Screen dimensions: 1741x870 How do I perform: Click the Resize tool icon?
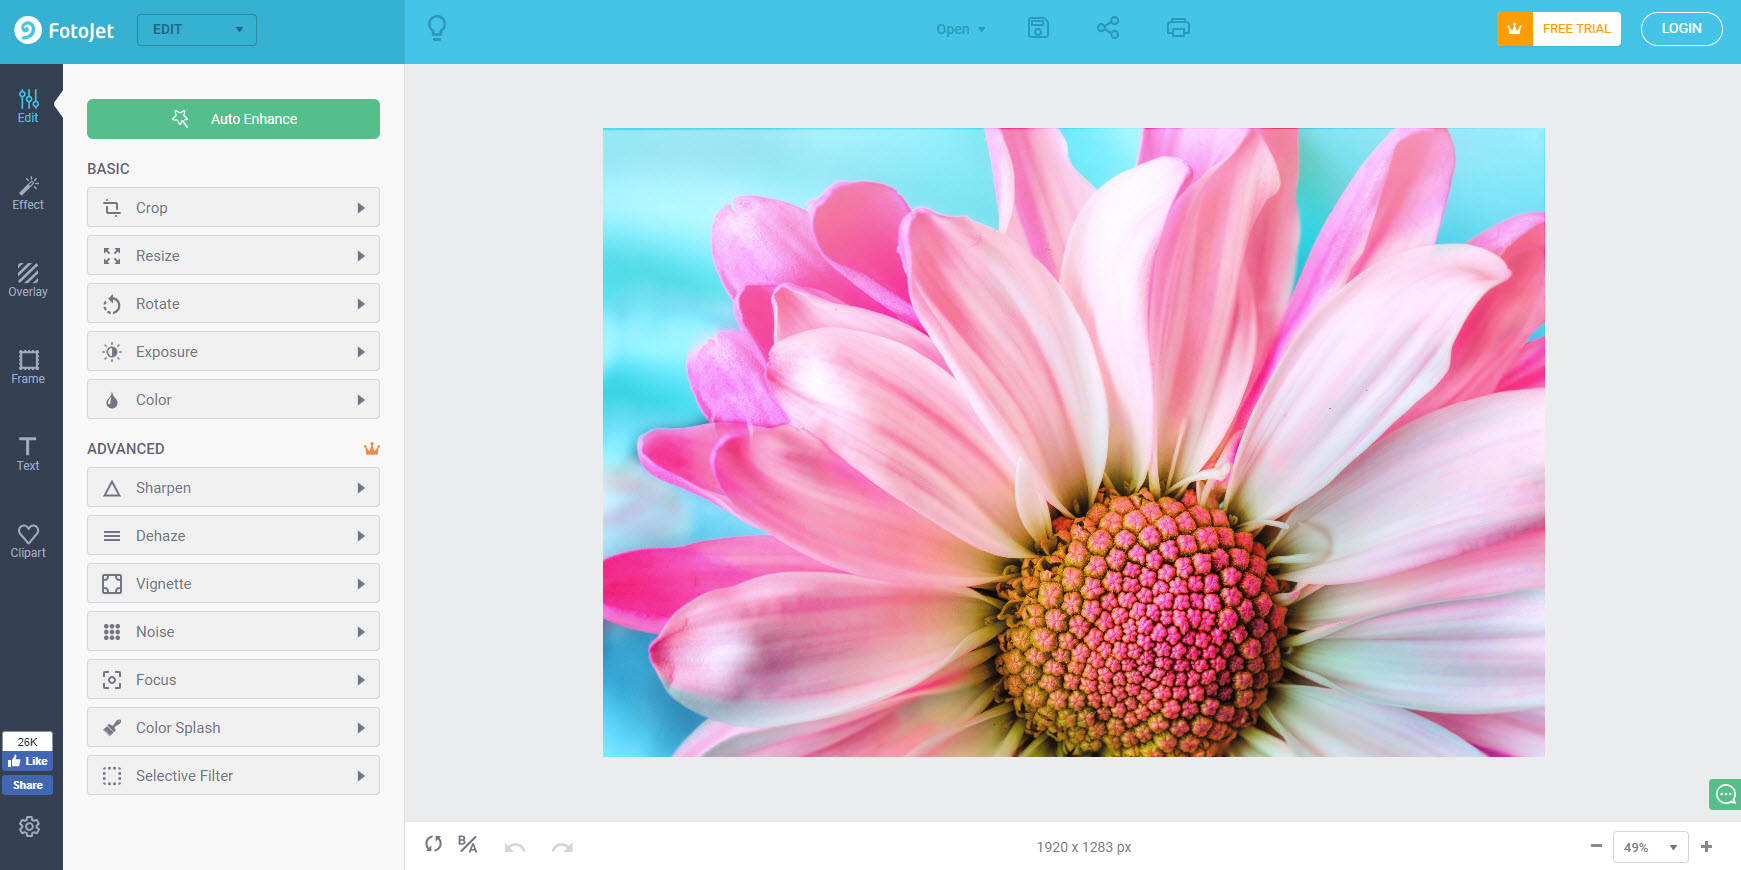(x=112, y=256)
